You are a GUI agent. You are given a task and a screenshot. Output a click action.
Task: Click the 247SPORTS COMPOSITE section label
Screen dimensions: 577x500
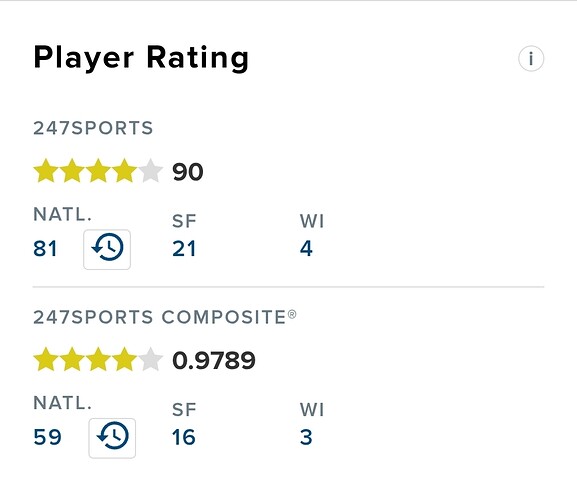coord(165,317)
